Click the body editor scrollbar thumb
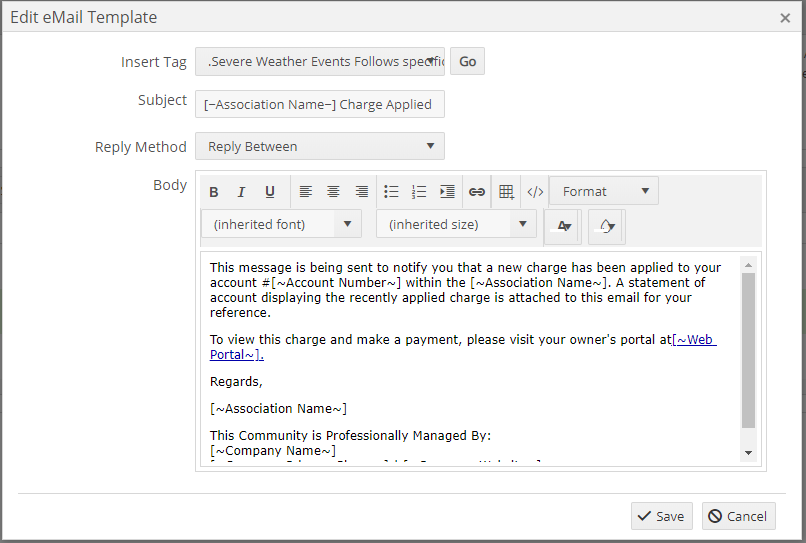806x543 pixels. pos(748,351)
